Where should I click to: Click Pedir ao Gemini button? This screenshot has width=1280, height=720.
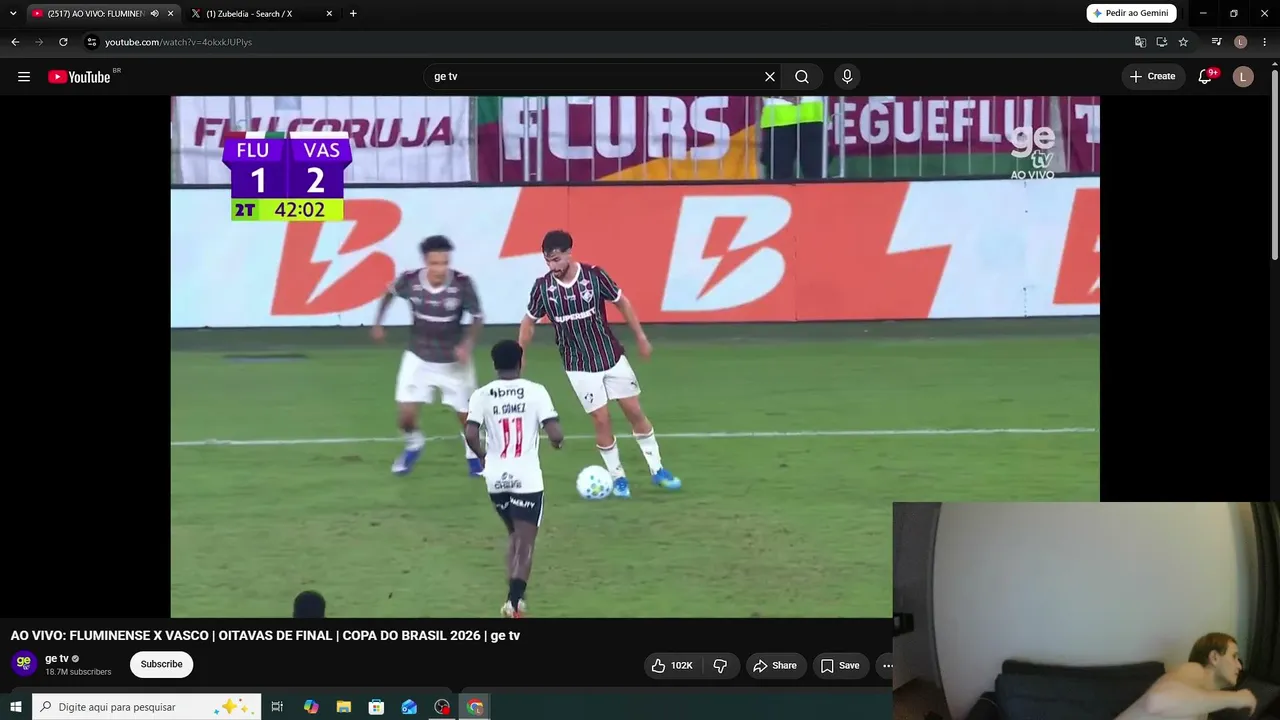(x=1131, y=14)
